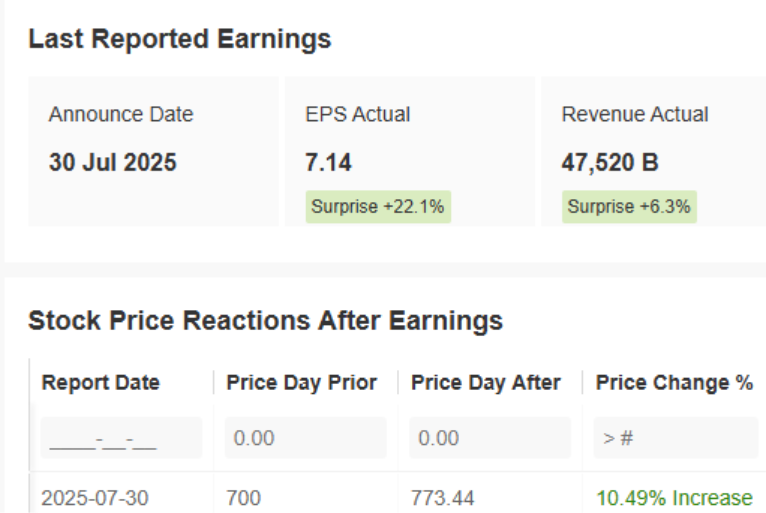
Task: Sort by the Price Day After column
Action: [x=486, y=383]
